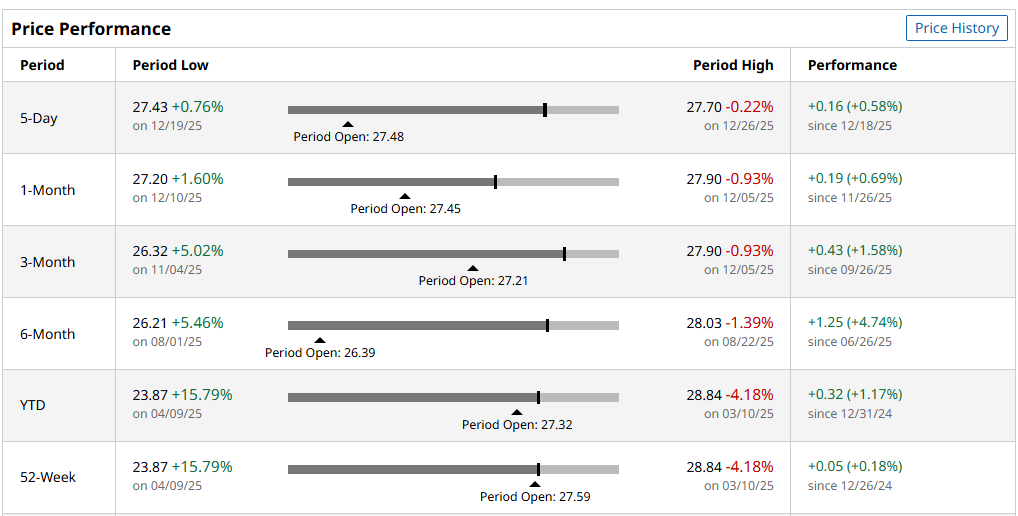The image size is (1018, 516).
Task: Click the 1-Month range bar's light gray section
Action: [x=558, y=182]
